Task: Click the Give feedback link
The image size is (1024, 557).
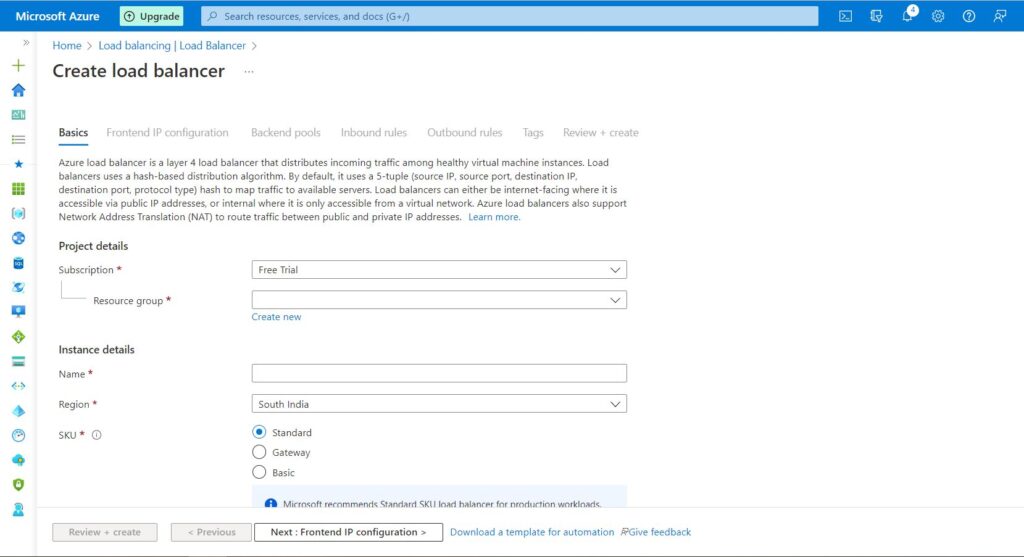Action: [656, 532]
